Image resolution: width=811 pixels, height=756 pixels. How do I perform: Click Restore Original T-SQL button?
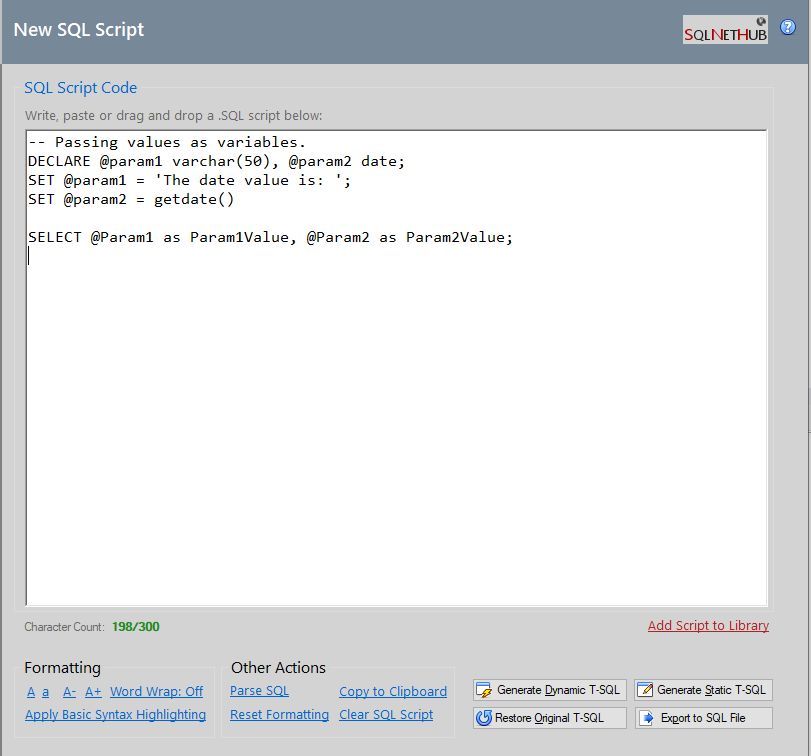(550, 718)
